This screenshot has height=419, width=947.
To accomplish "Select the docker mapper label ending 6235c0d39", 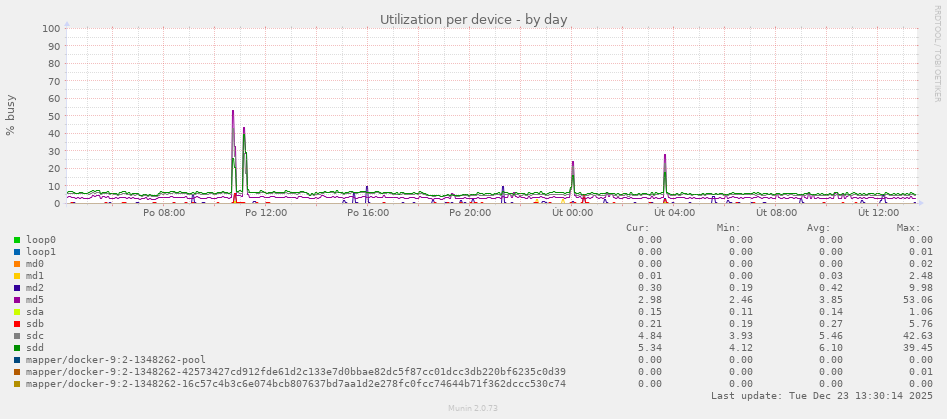I will click(x=296, y=372).
